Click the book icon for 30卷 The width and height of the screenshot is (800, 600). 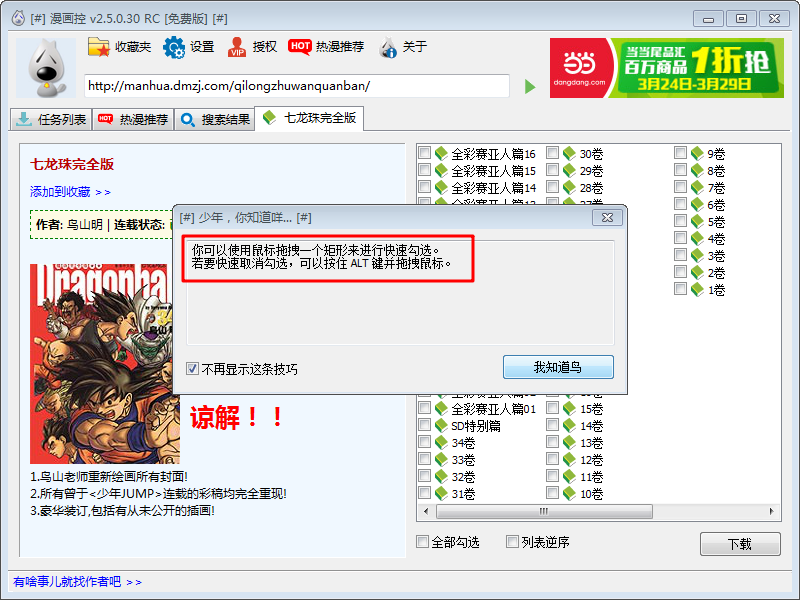point(569,154)
